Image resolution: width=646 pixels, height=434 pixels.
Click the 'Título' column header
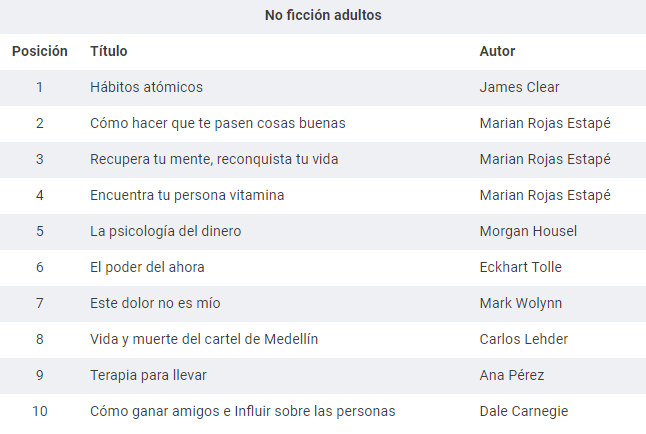109,51
